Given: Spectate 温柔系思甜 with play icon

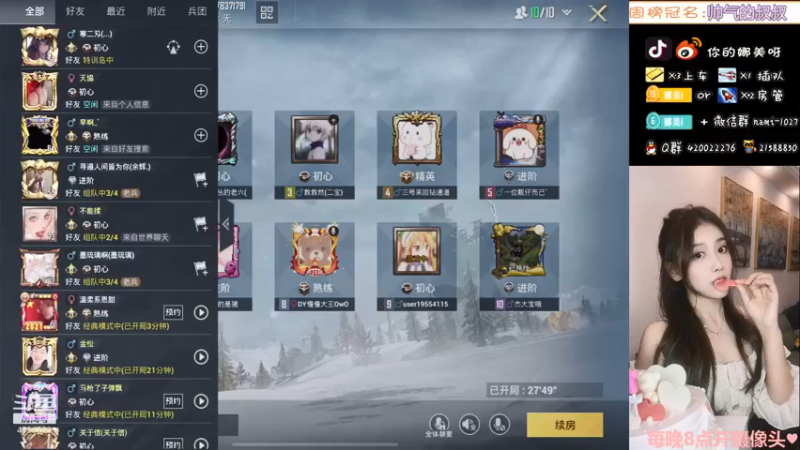Looking at the screenshot, I should click(x=201, y=313).
